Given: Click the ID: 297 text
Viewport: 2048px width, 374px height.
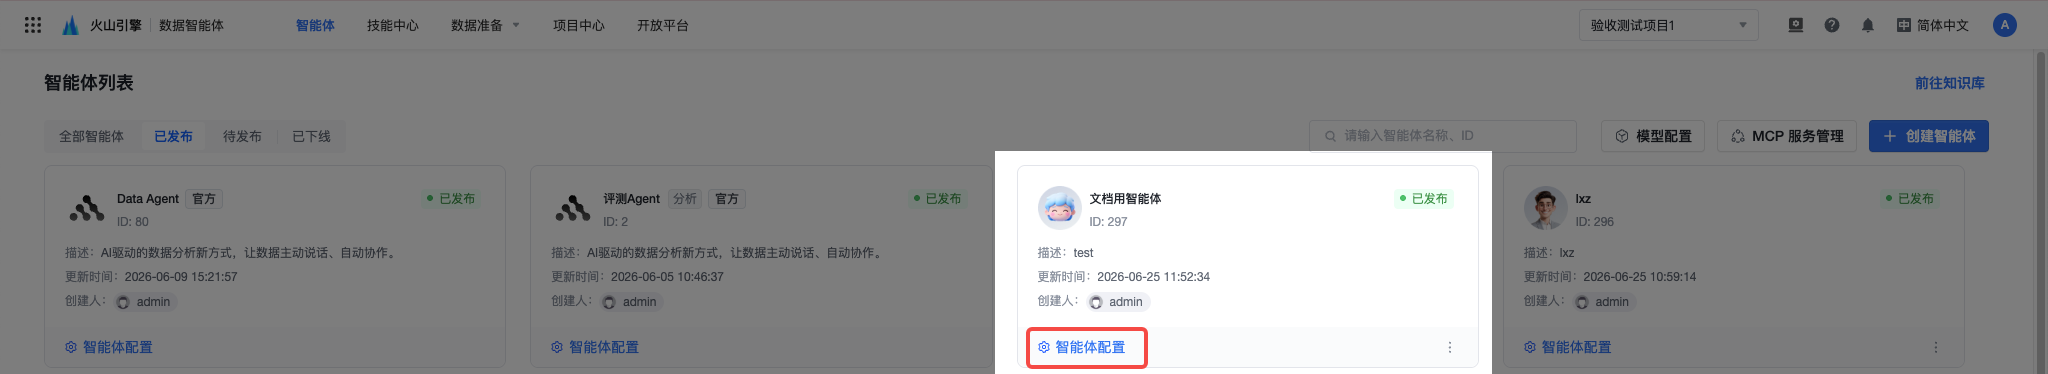Looking at the screenshot, I should point(1108,222).
